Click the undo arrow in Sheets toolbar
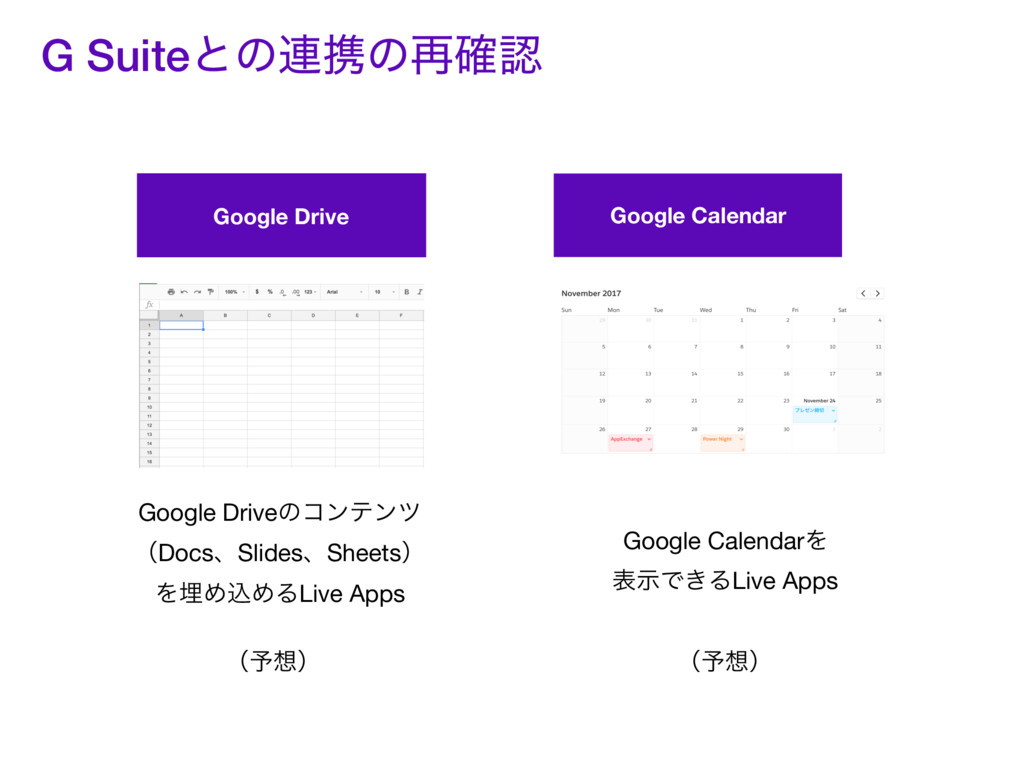The width and height of the screenshot is (1024, 768). 184,292
